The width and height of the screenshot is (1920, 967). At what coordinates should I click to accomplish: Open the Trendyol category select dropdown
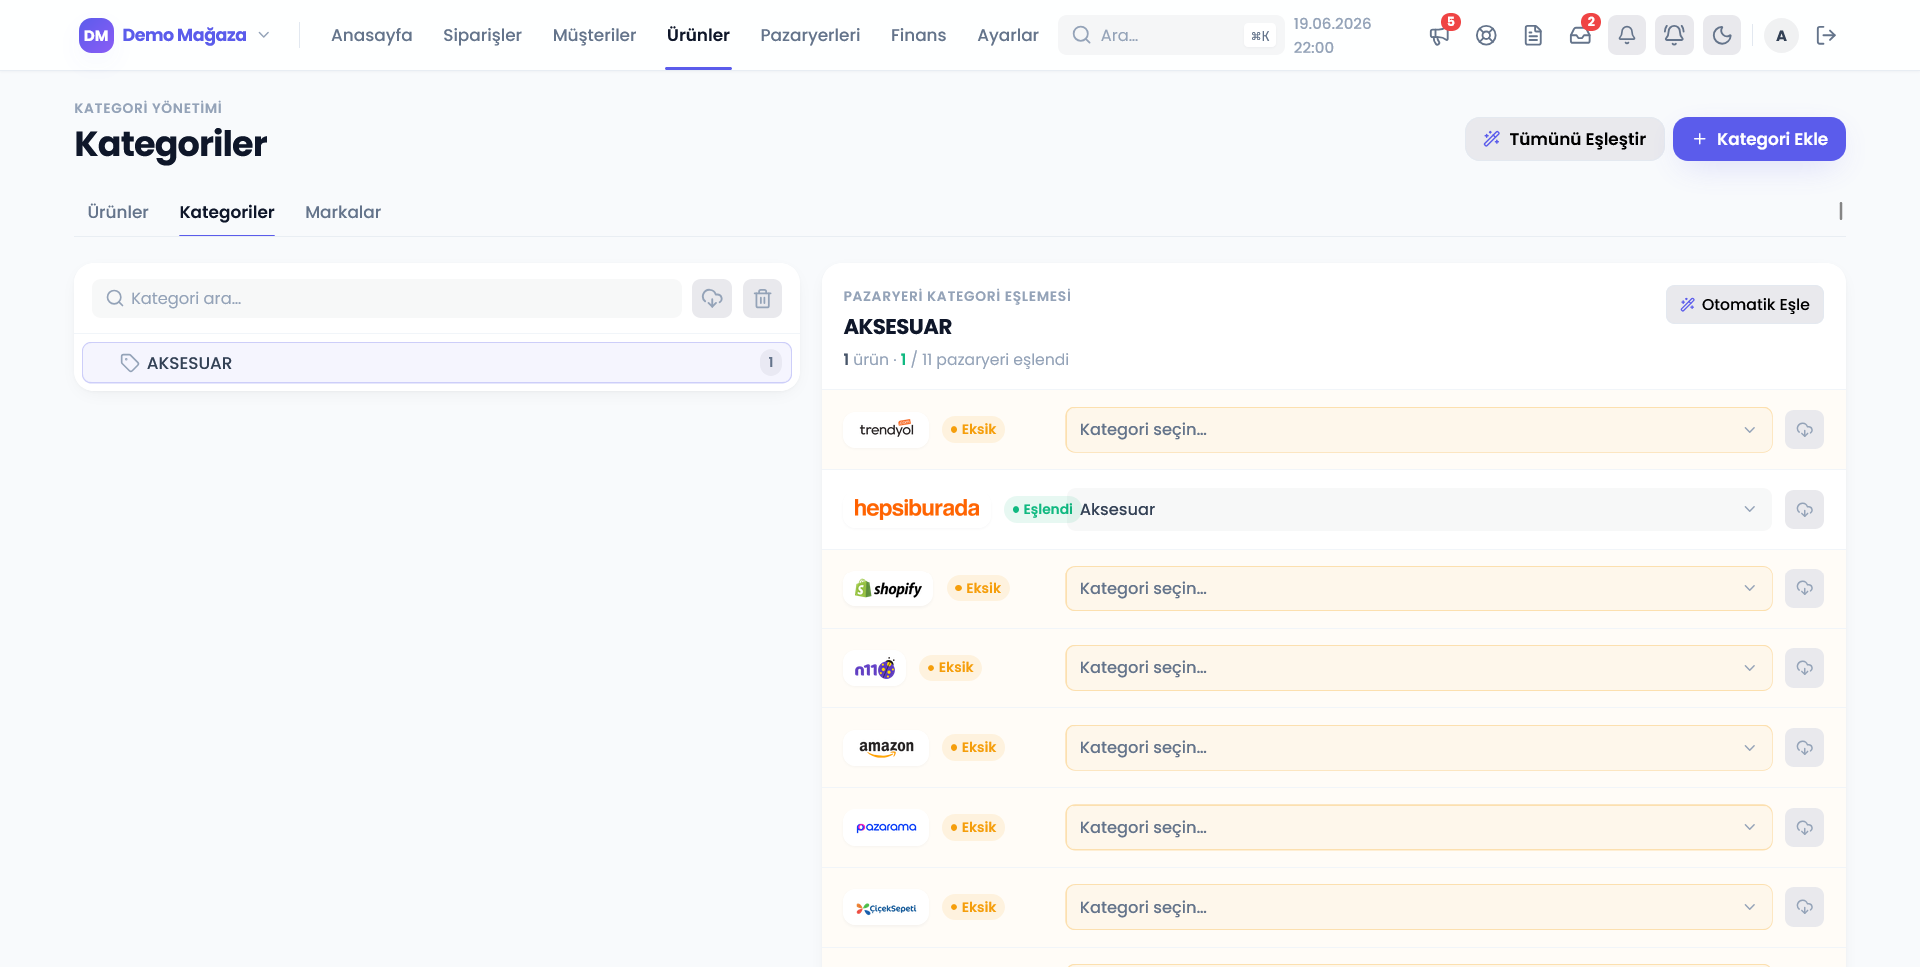coord(1418,430)
